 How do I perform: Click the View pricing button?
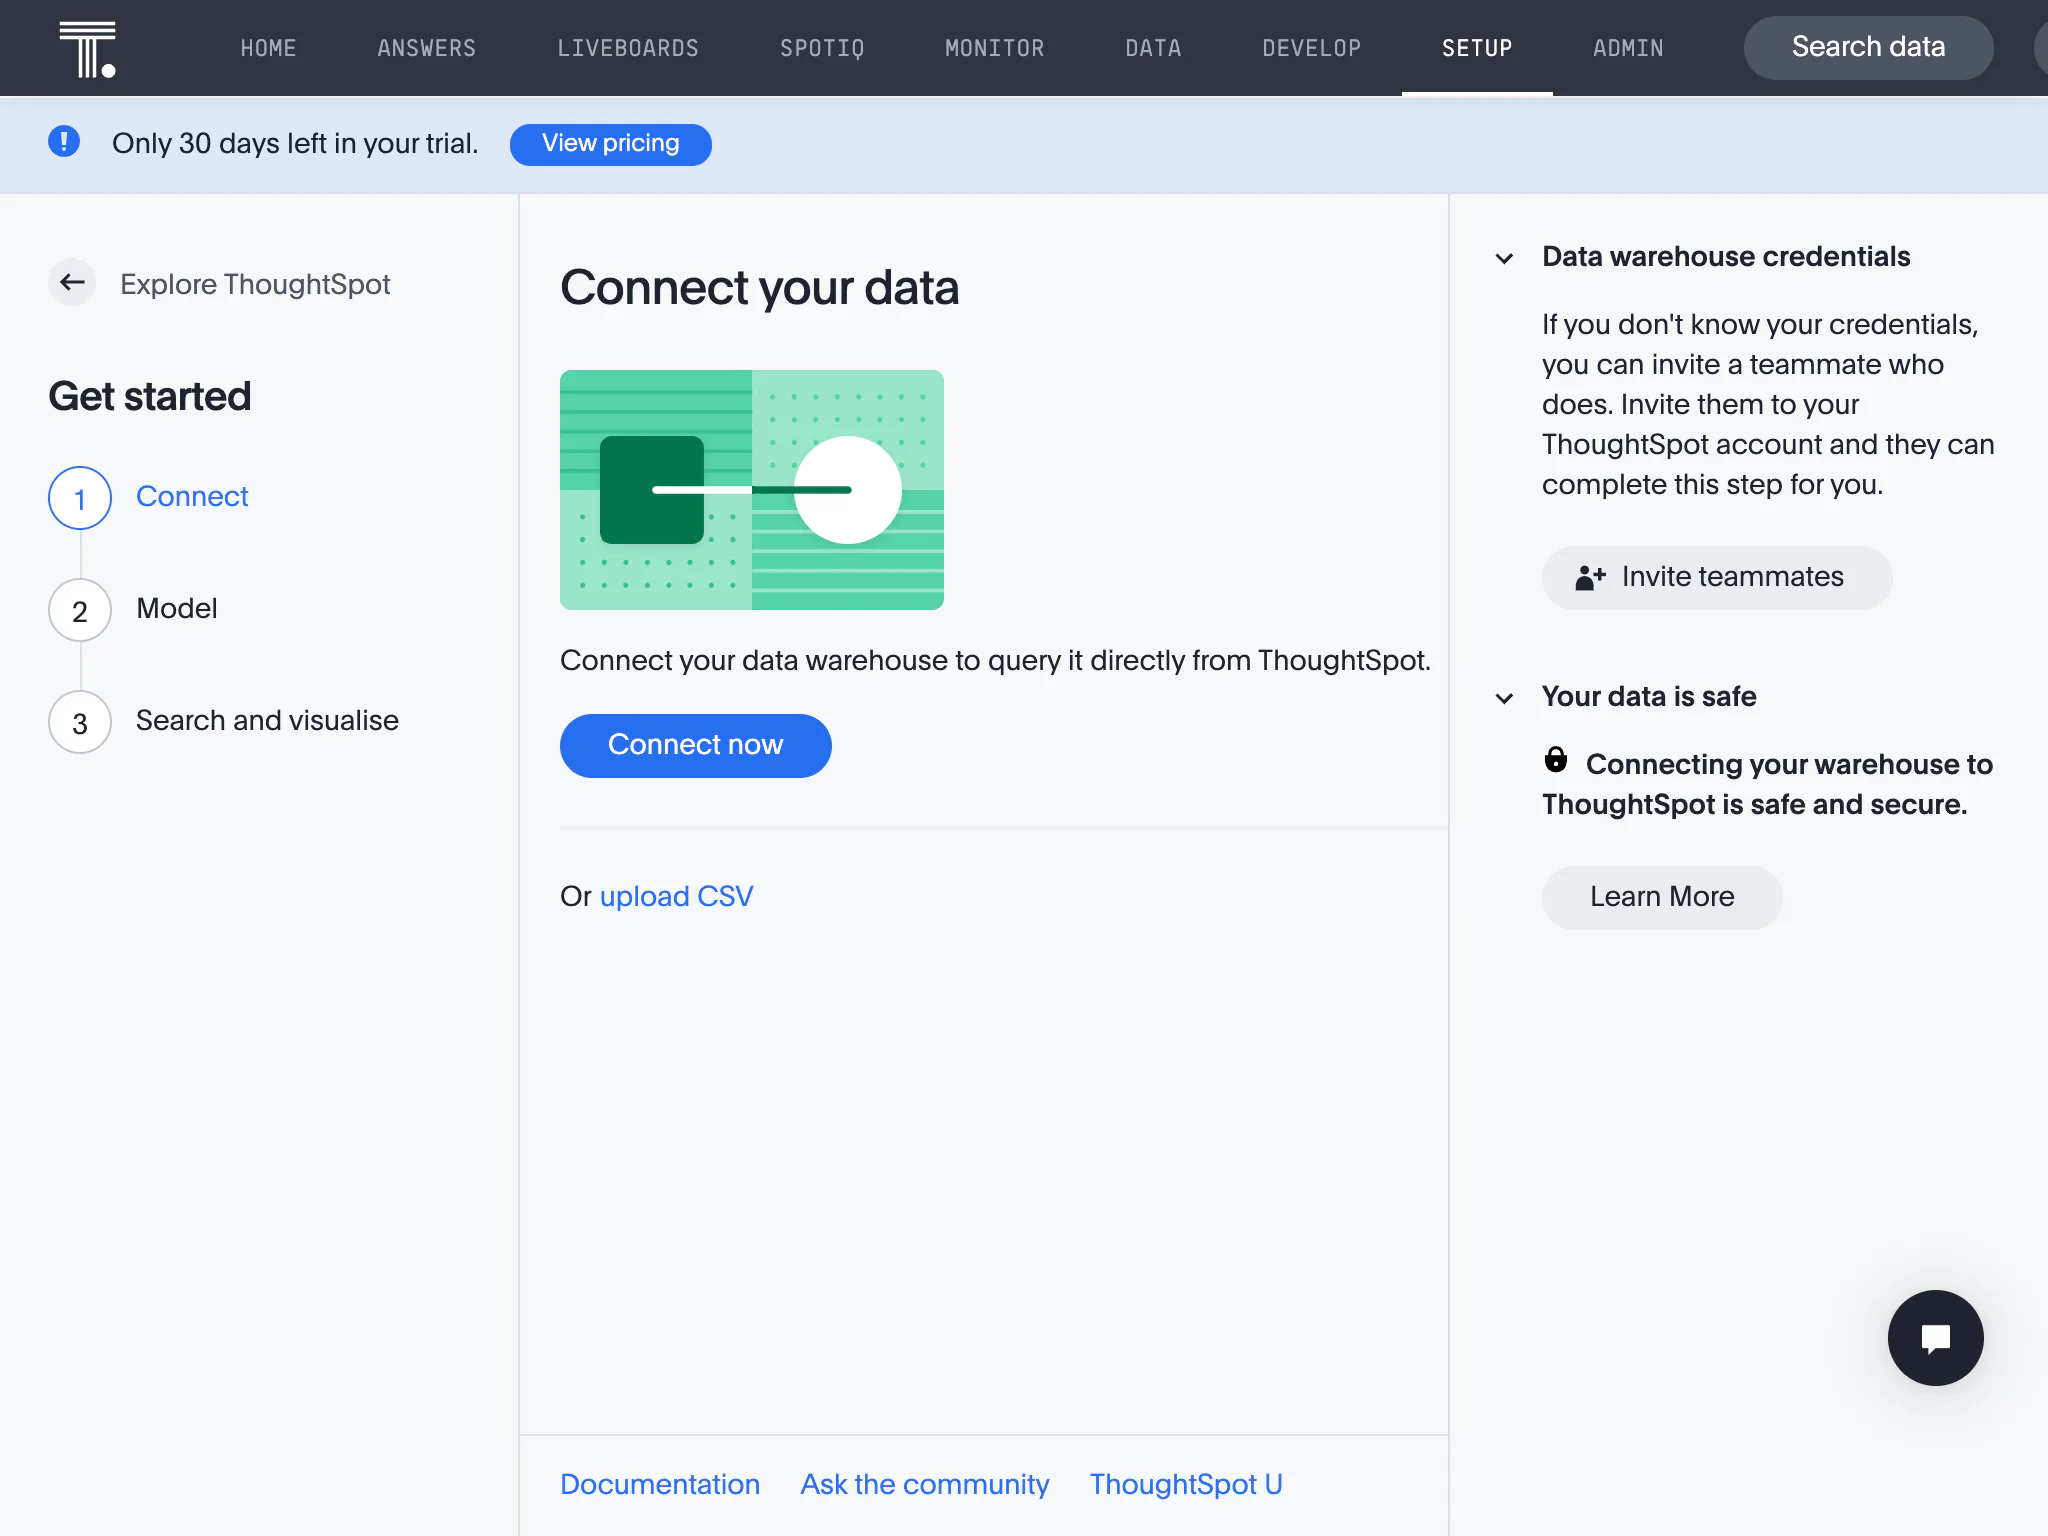(610, 144)
